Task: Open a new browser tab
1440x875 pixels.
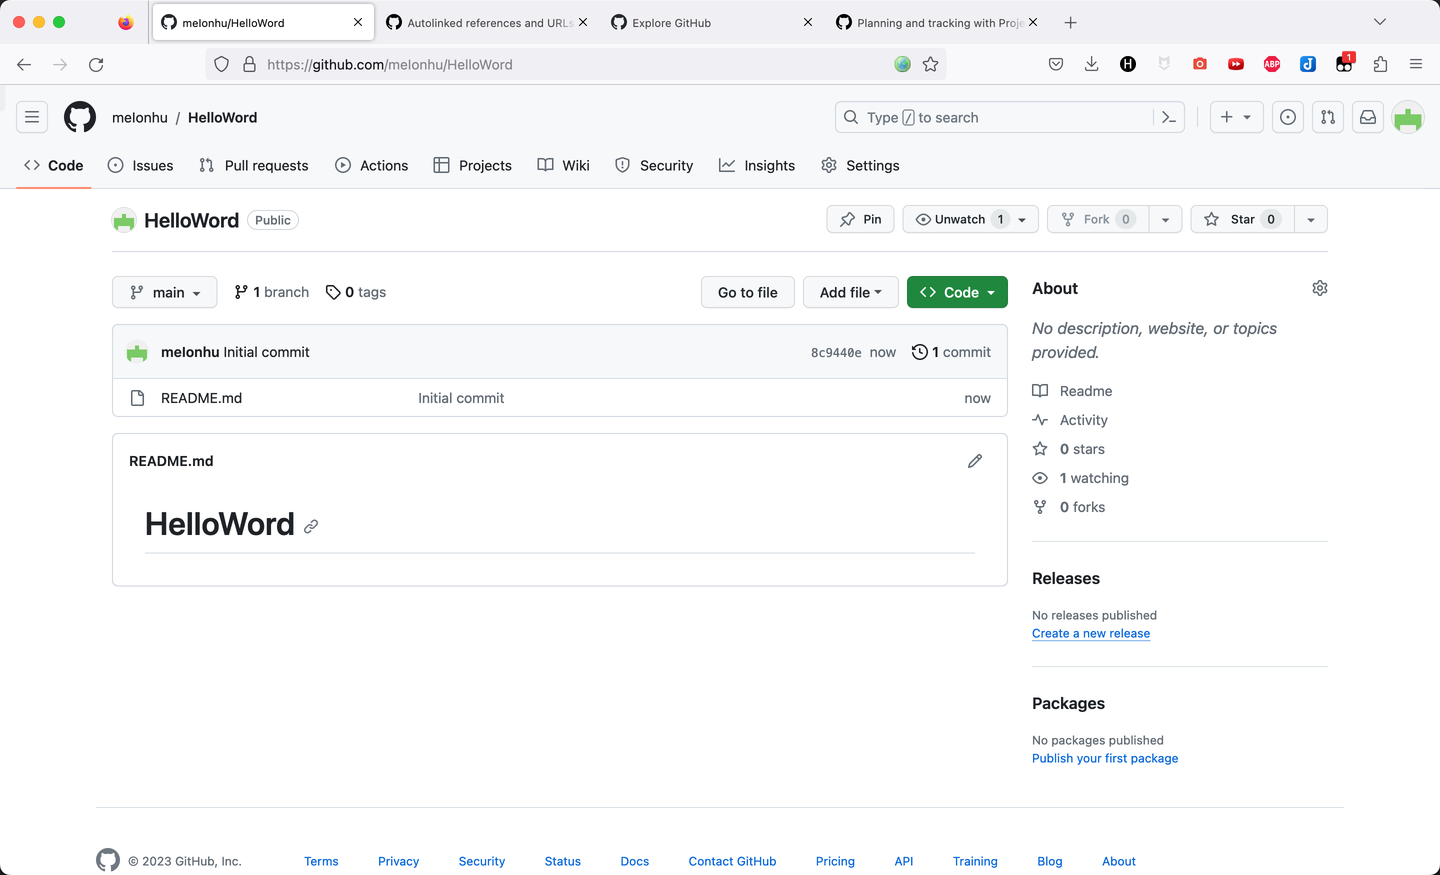Action: tap(1071, 22)
